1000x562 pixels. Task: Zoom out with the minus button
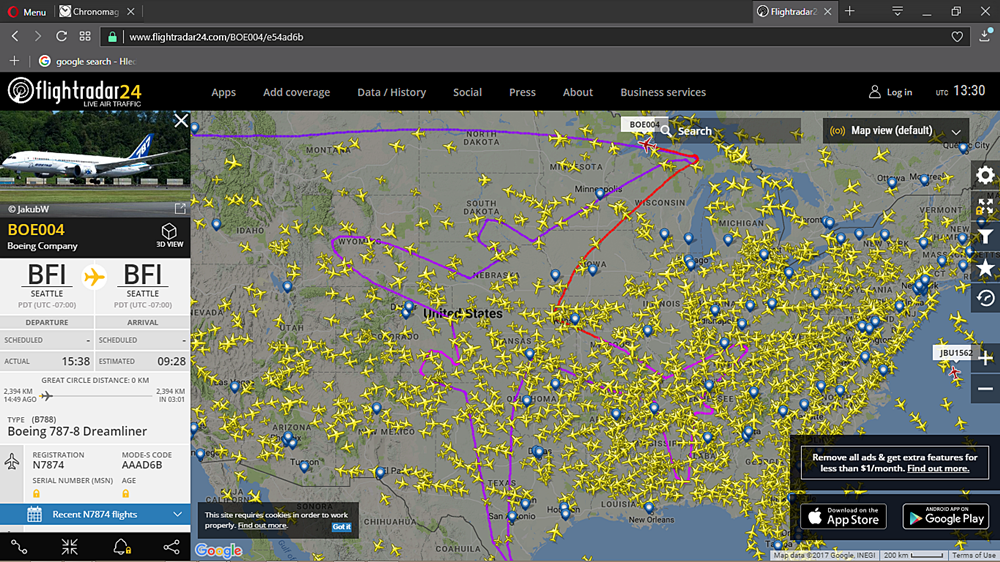(x=985, y=389)
